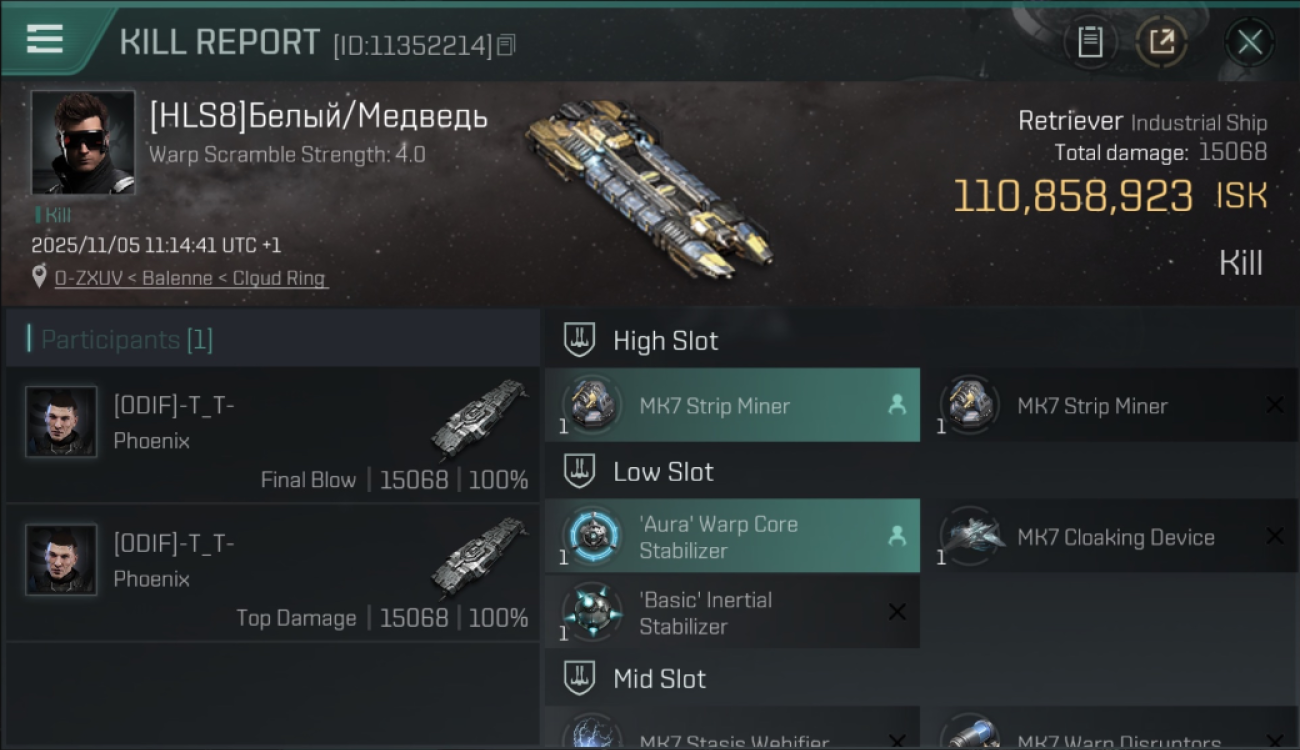The width and height of the screenshot is (1300, 750).
Task: Click the share export icon
Action: coord(1161,42)
